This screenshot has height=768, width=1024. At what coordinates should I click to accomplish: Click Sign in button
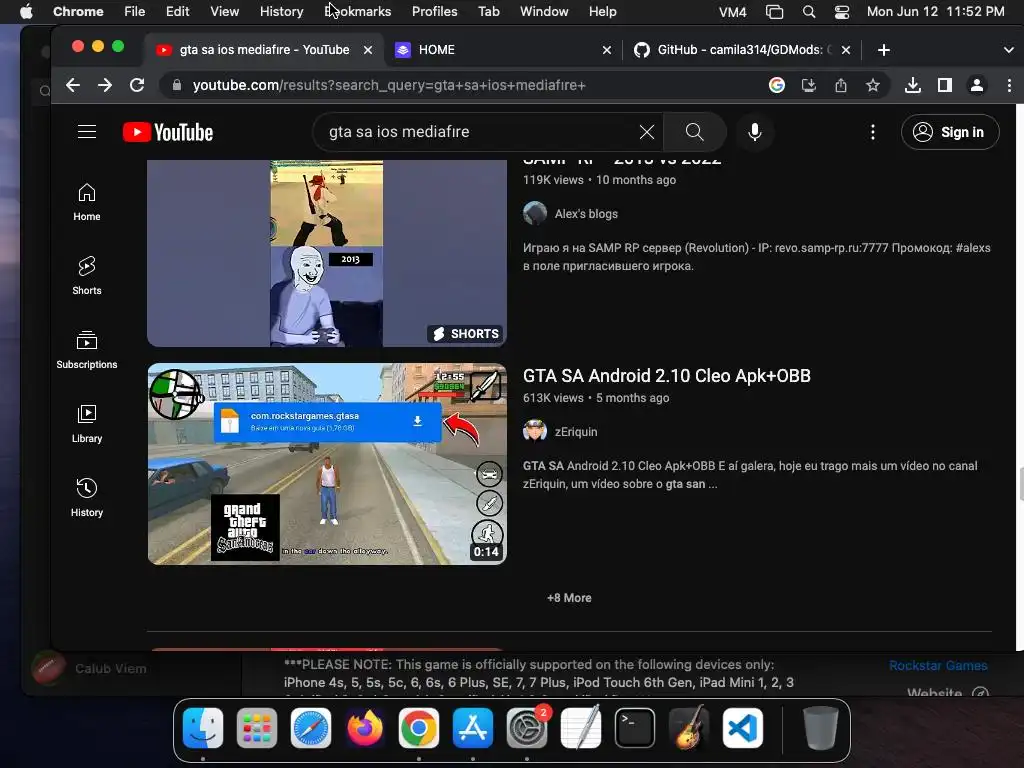point(950,132)
